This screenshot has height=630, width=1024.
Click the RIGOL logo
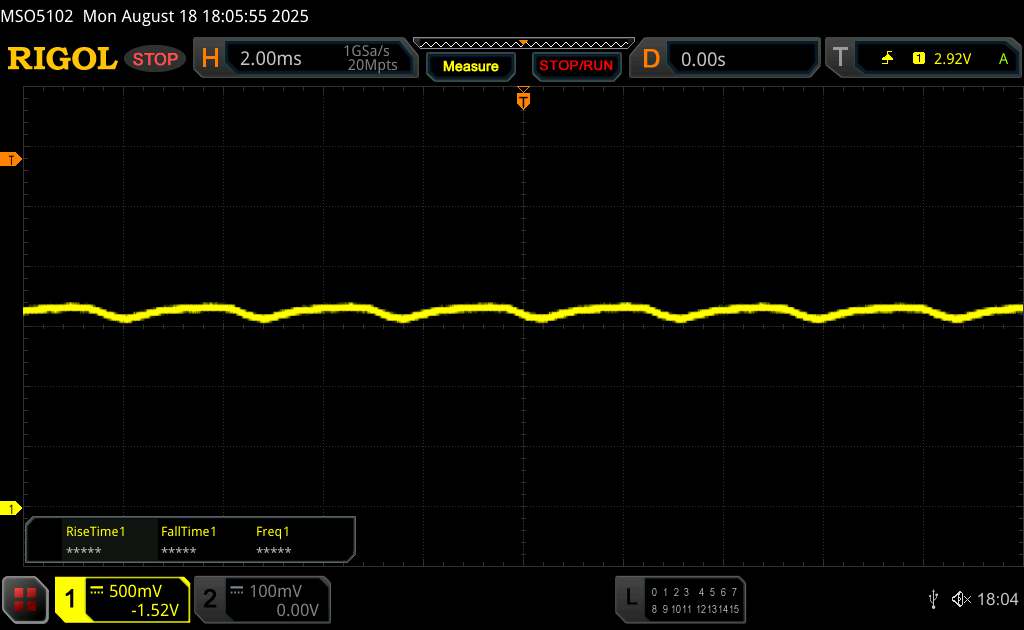click(62, 59)
